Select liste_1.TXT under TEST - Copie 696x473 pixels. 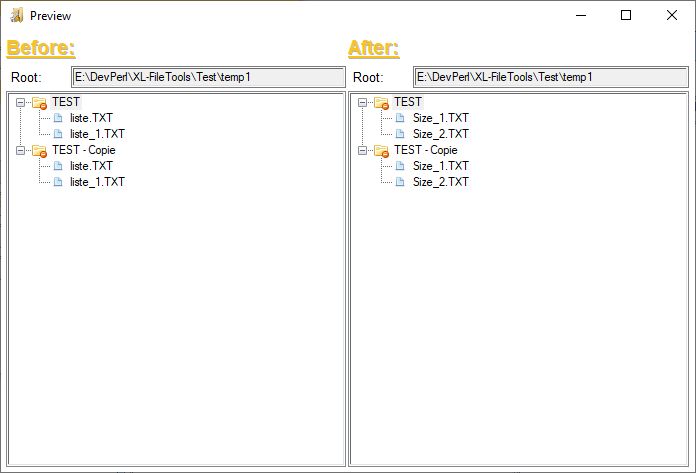[x=97, y=182]
